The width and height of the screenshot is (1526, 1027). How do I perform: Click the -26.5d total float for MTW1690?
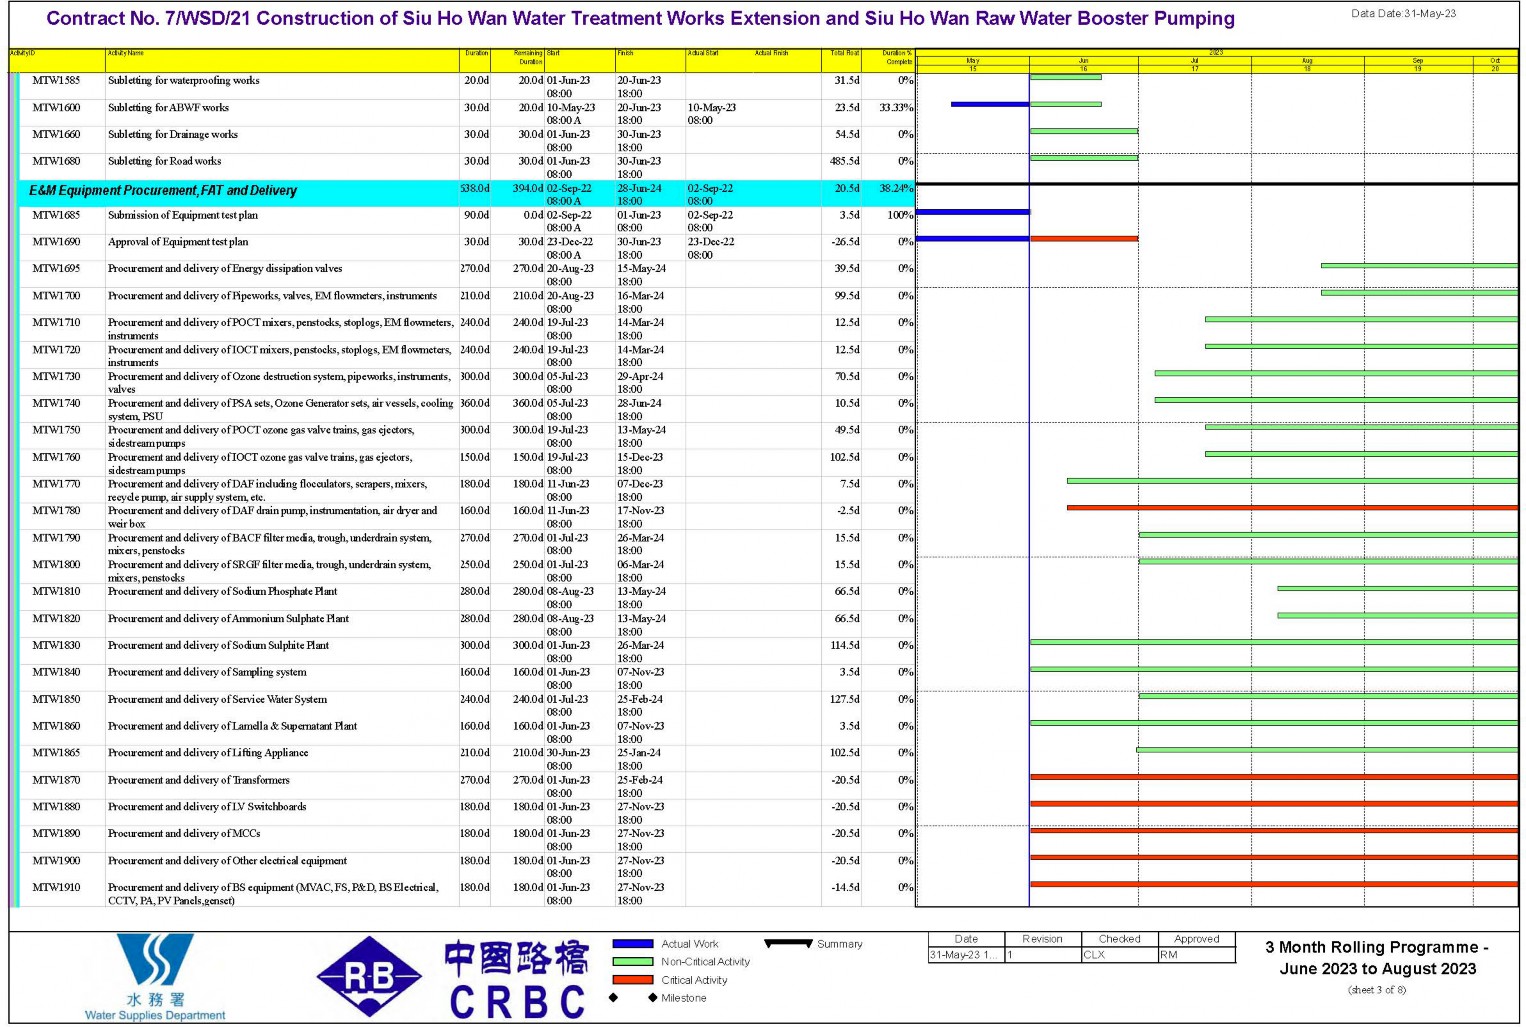click(845, 242)
